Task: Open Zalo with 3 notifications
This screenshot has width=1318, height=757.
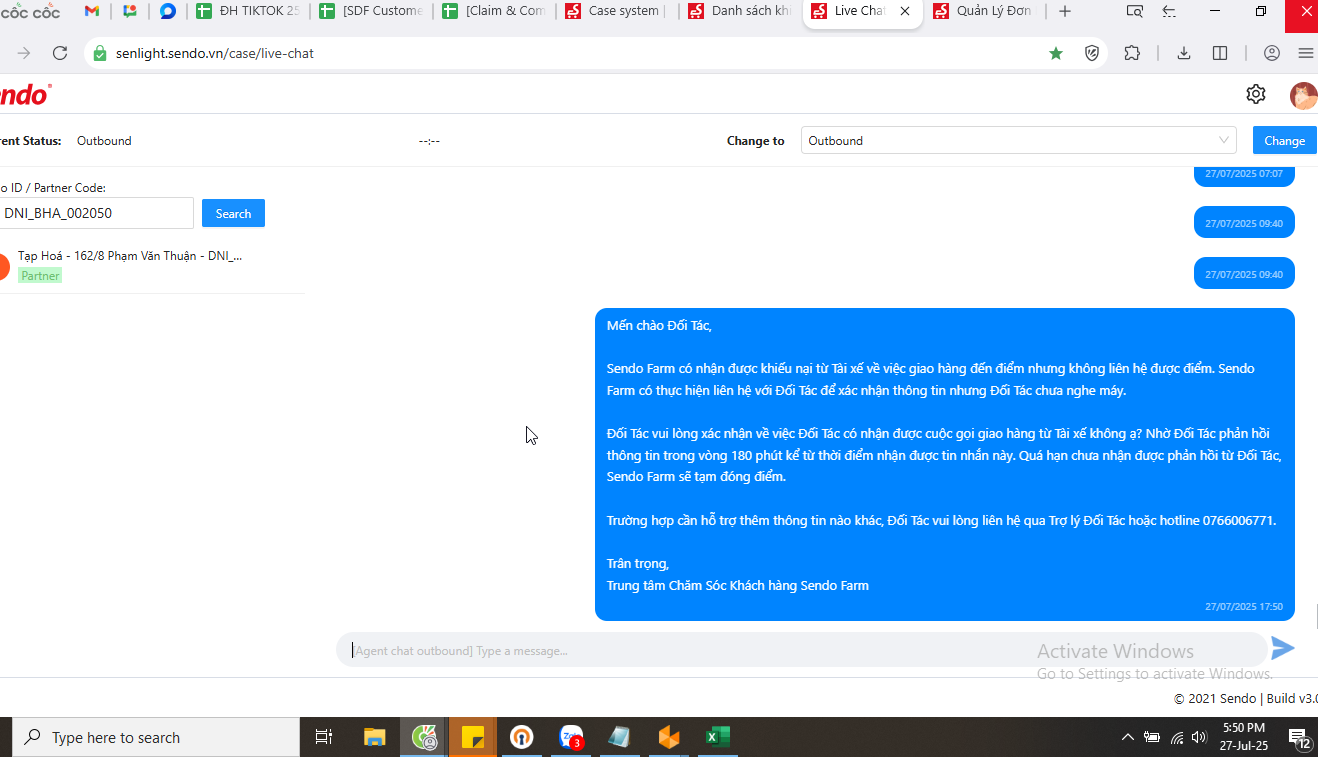Action: (571, 737)
